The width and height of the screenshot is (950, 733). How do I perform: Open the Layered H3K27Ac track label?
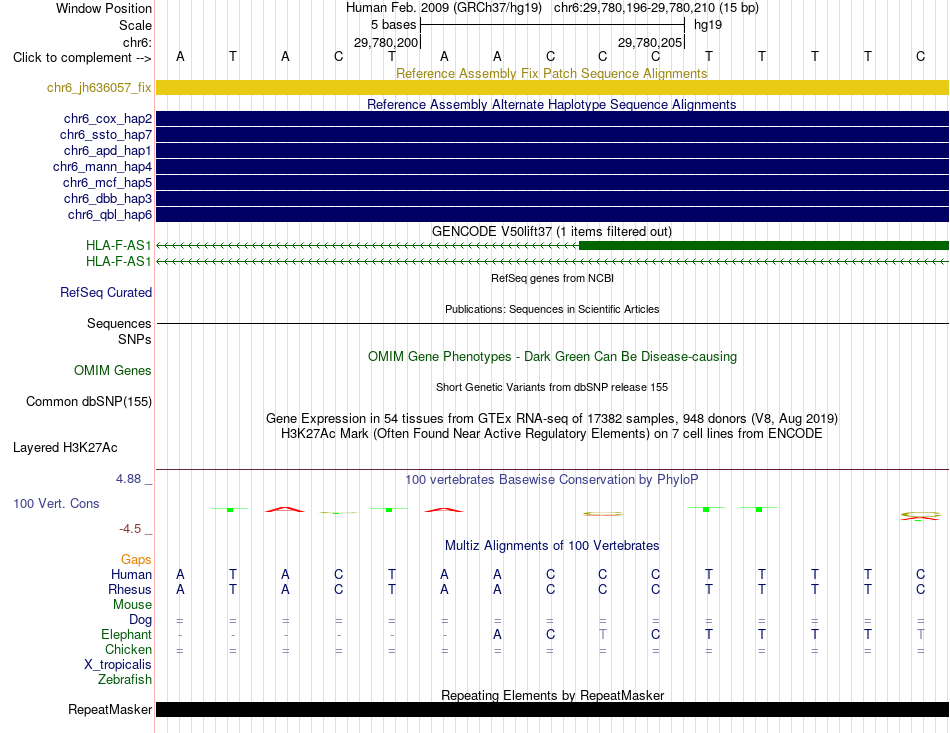pyautogui.click(x=65, y=447)
